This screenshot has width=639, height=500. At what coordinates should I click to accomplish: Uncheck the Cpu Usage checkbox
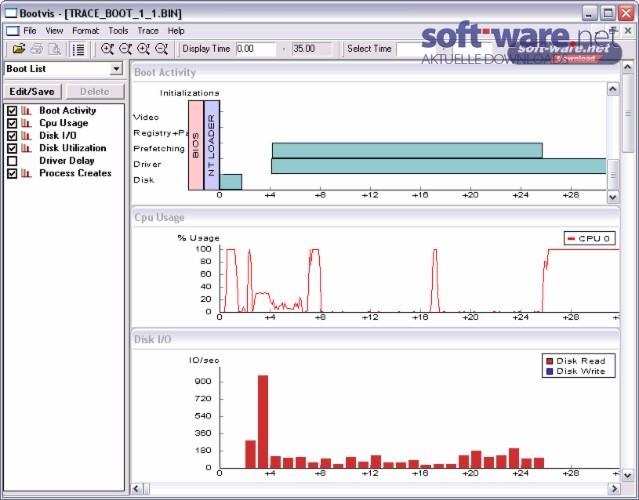click(x=12, y=123)
